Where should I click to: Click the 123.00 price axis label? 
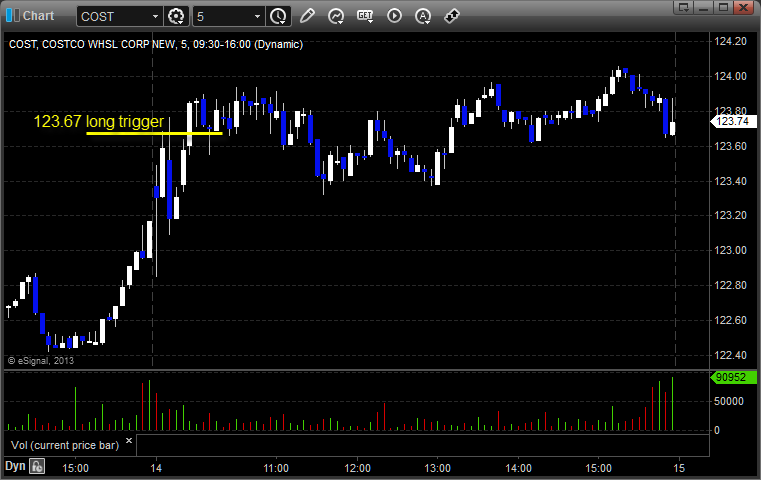click(730, 250)
